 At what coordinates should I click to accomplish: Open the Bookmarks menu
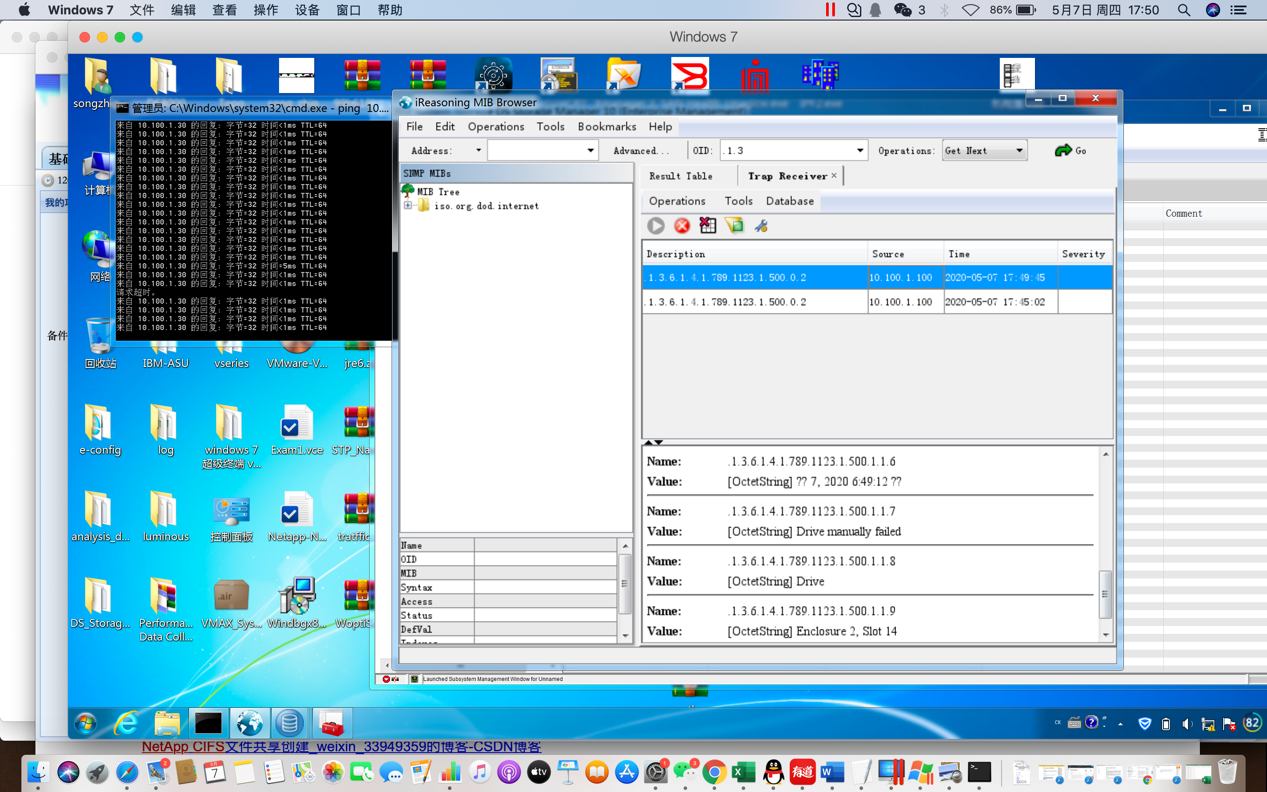coord(606,127)
